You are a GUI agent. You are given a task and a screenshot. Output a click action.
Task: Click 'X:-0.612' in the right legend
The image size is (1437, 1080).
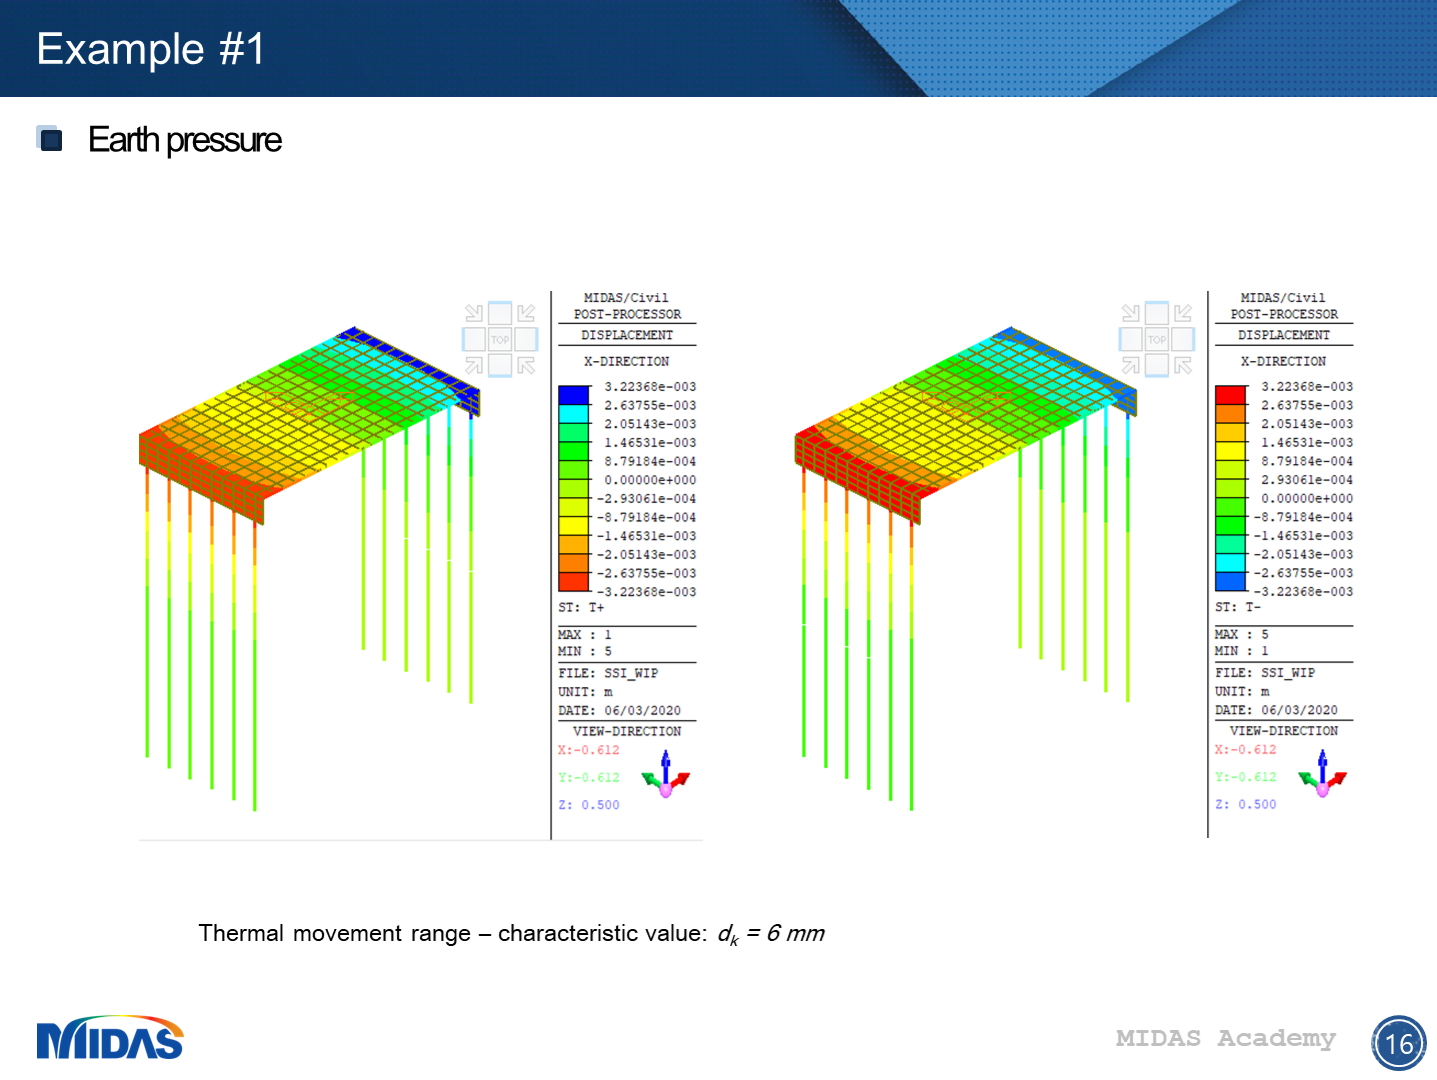click(x=1246, y=750)
